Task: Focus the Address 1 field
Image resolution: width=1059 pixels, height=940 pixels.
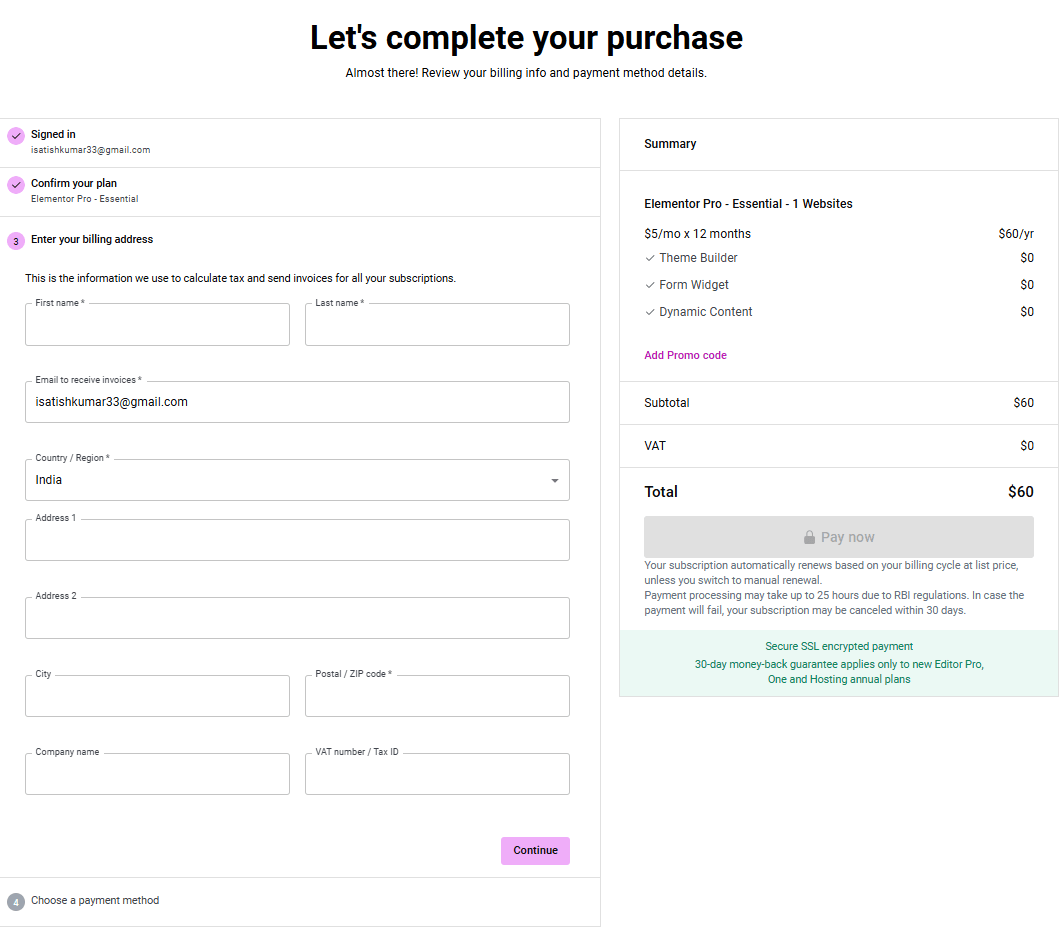Action: [x=297, y=540]
